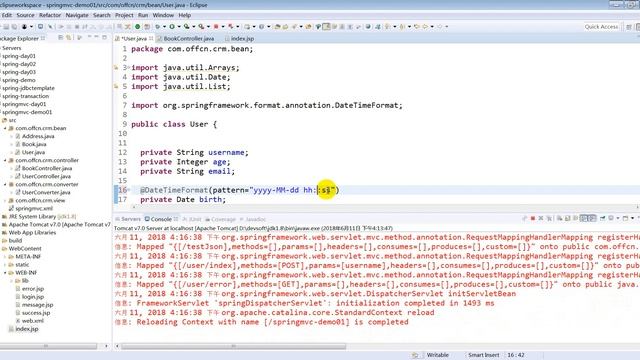Viewport: 640px width, 360px height.
Task: Click the Collapse All icon in Package Explorer
Action: [60, 38]
